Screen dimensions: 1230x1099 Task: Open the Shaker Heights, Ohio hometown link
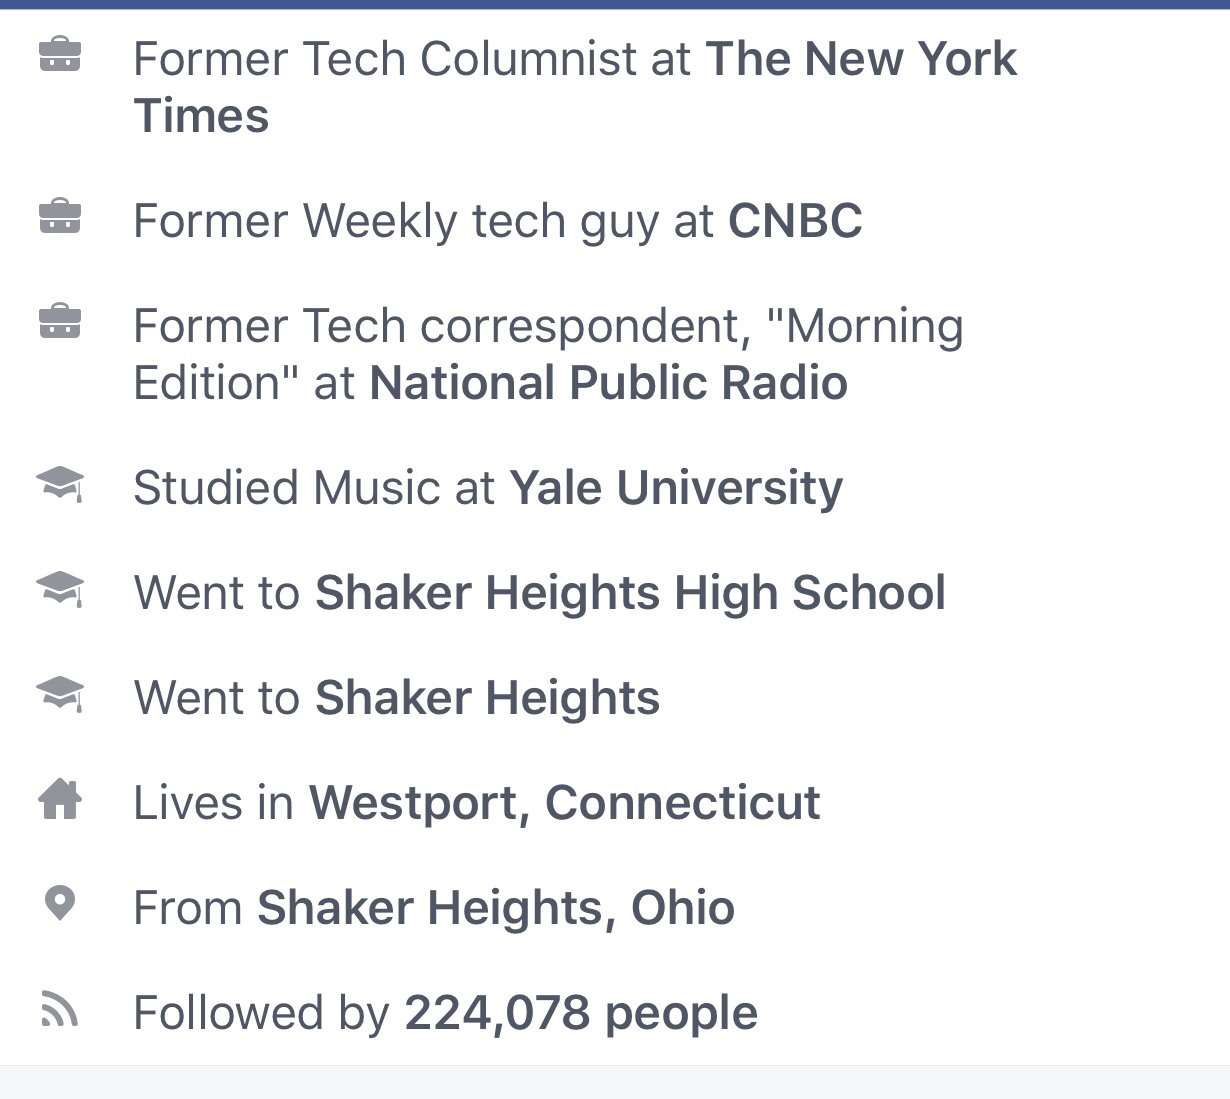pyautogui.click(x=496, y=908)
